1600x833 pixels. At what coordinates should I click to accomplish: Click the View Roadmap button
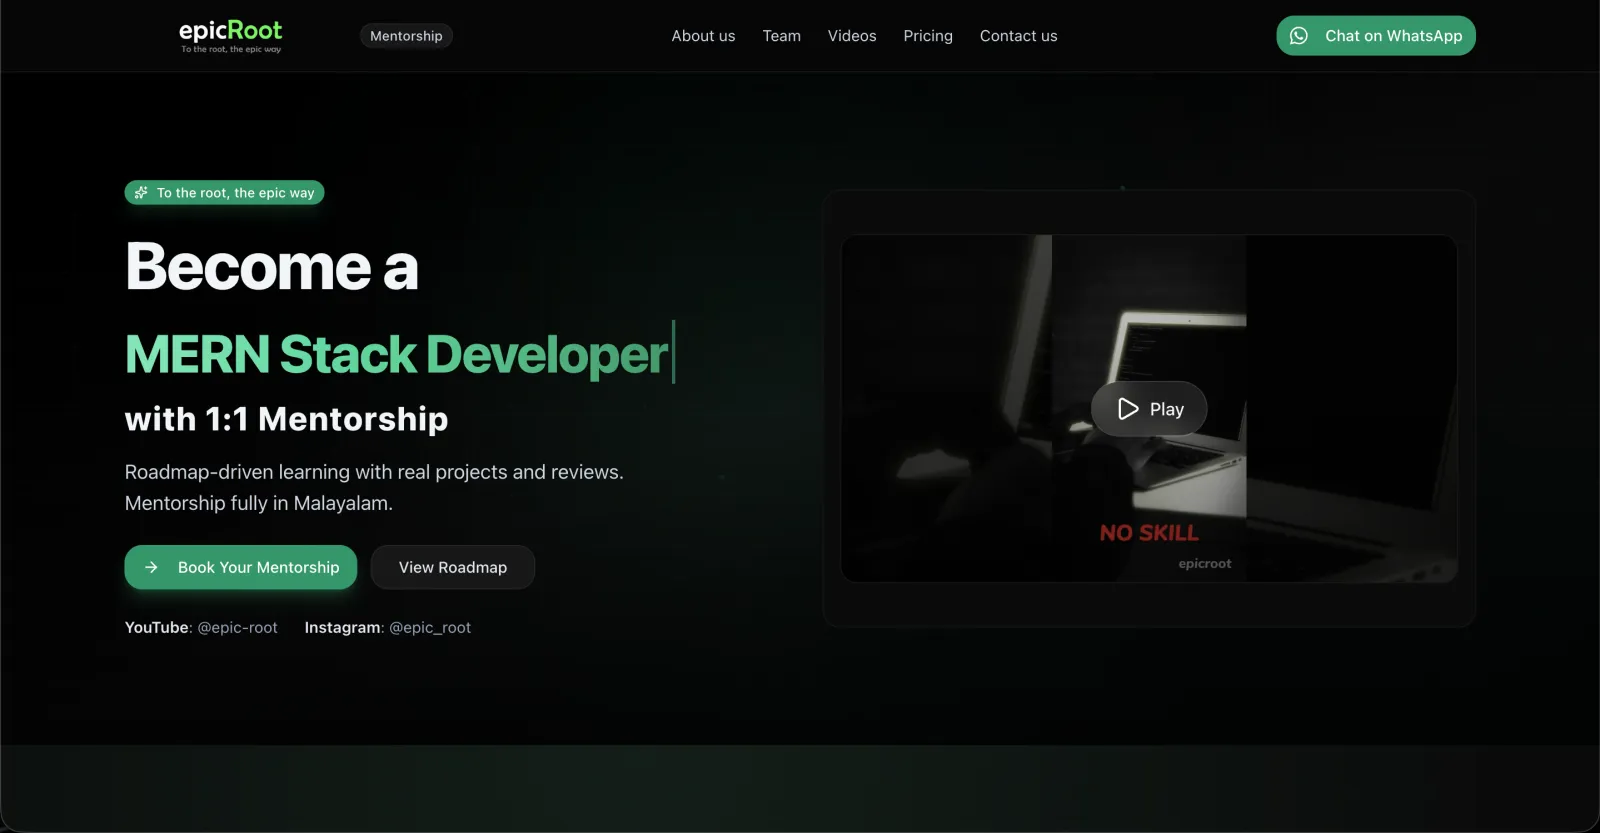(x=453, y=567)
